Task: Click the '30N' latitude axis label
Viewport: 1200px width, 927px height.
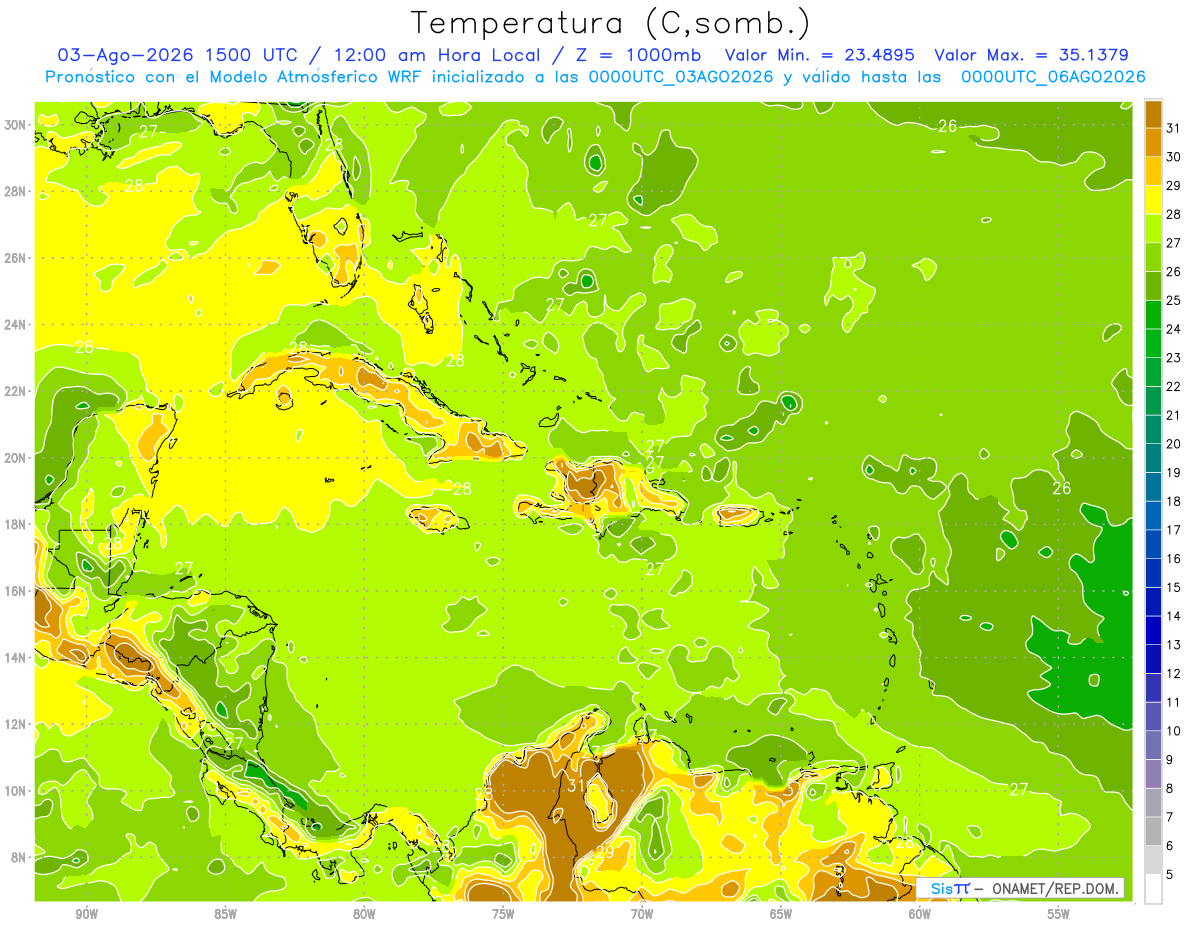Action: tap(15, 125)
